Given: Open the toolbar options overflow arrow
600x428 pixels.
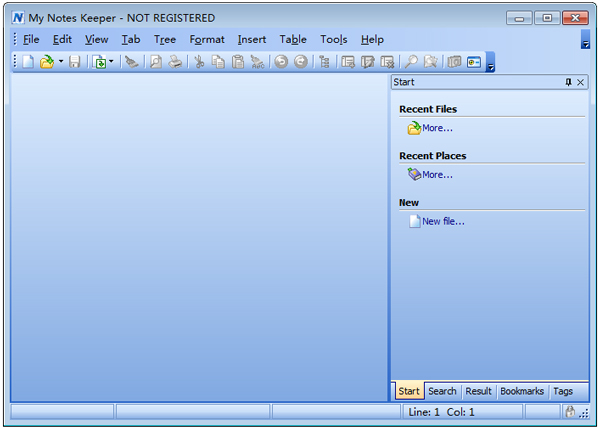Looking at the screenshot, I should point(490,64).
